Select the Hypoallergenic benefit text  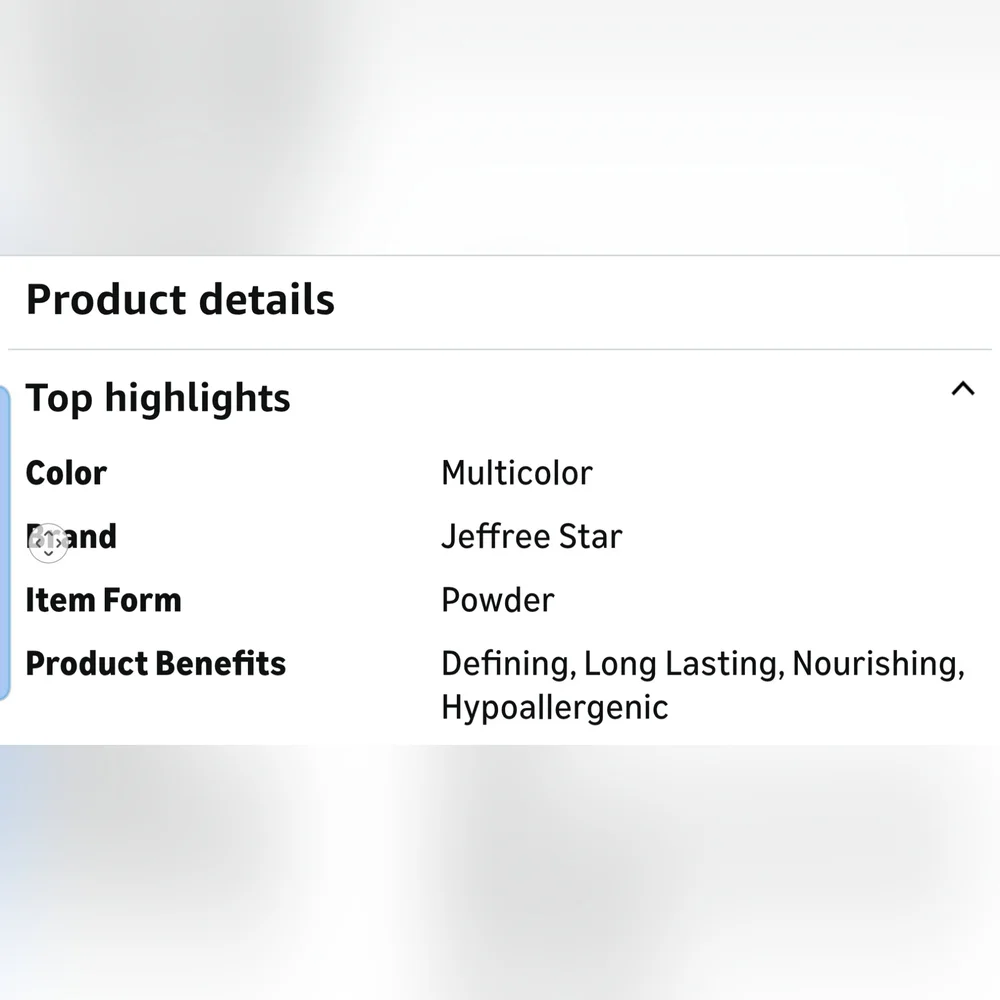pos(554,708)
